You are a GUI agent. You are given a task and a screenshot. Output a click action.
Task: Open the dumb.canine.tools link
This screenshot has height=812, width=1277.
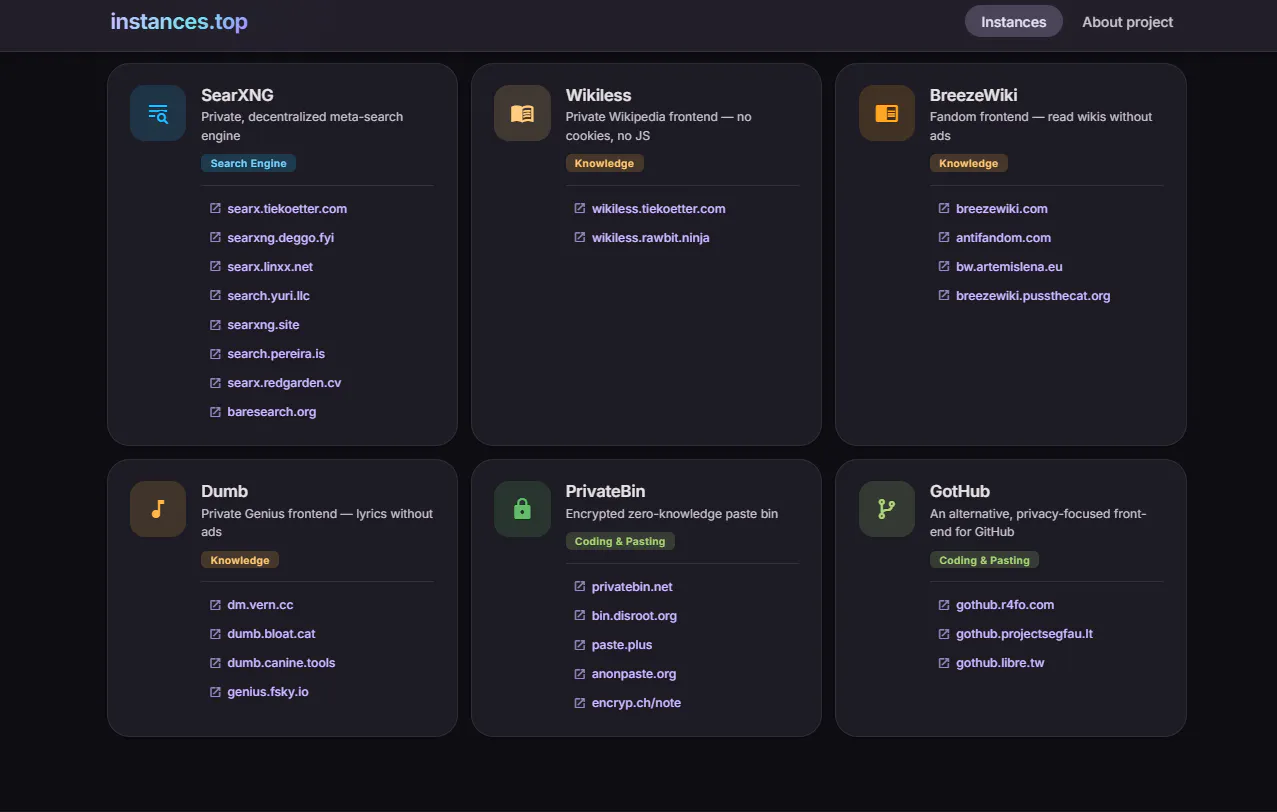click(281, 663)
